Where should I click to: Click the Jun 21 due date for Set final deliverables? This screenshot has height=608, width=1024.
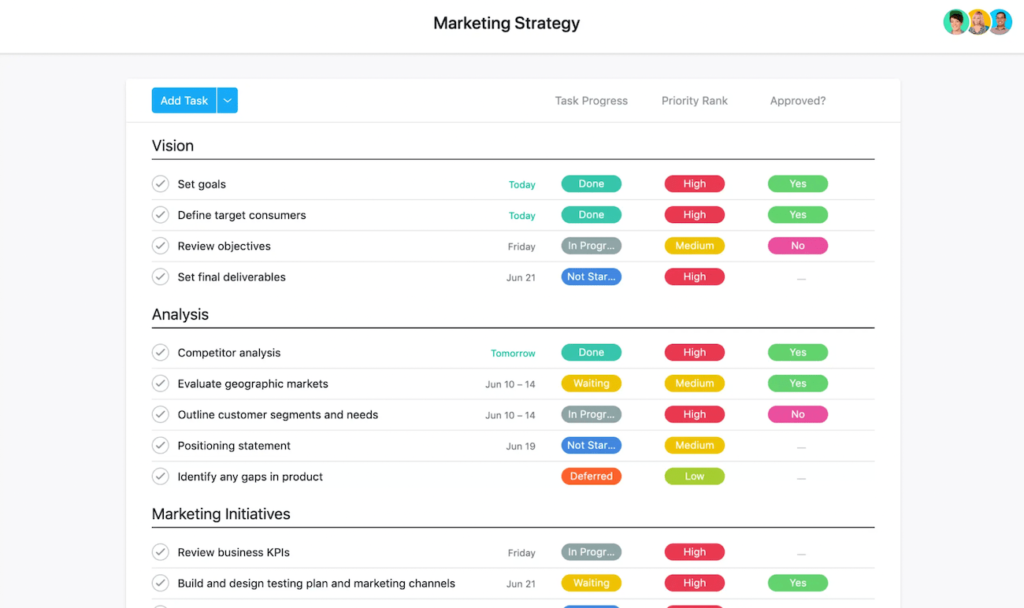coord(521,276)
